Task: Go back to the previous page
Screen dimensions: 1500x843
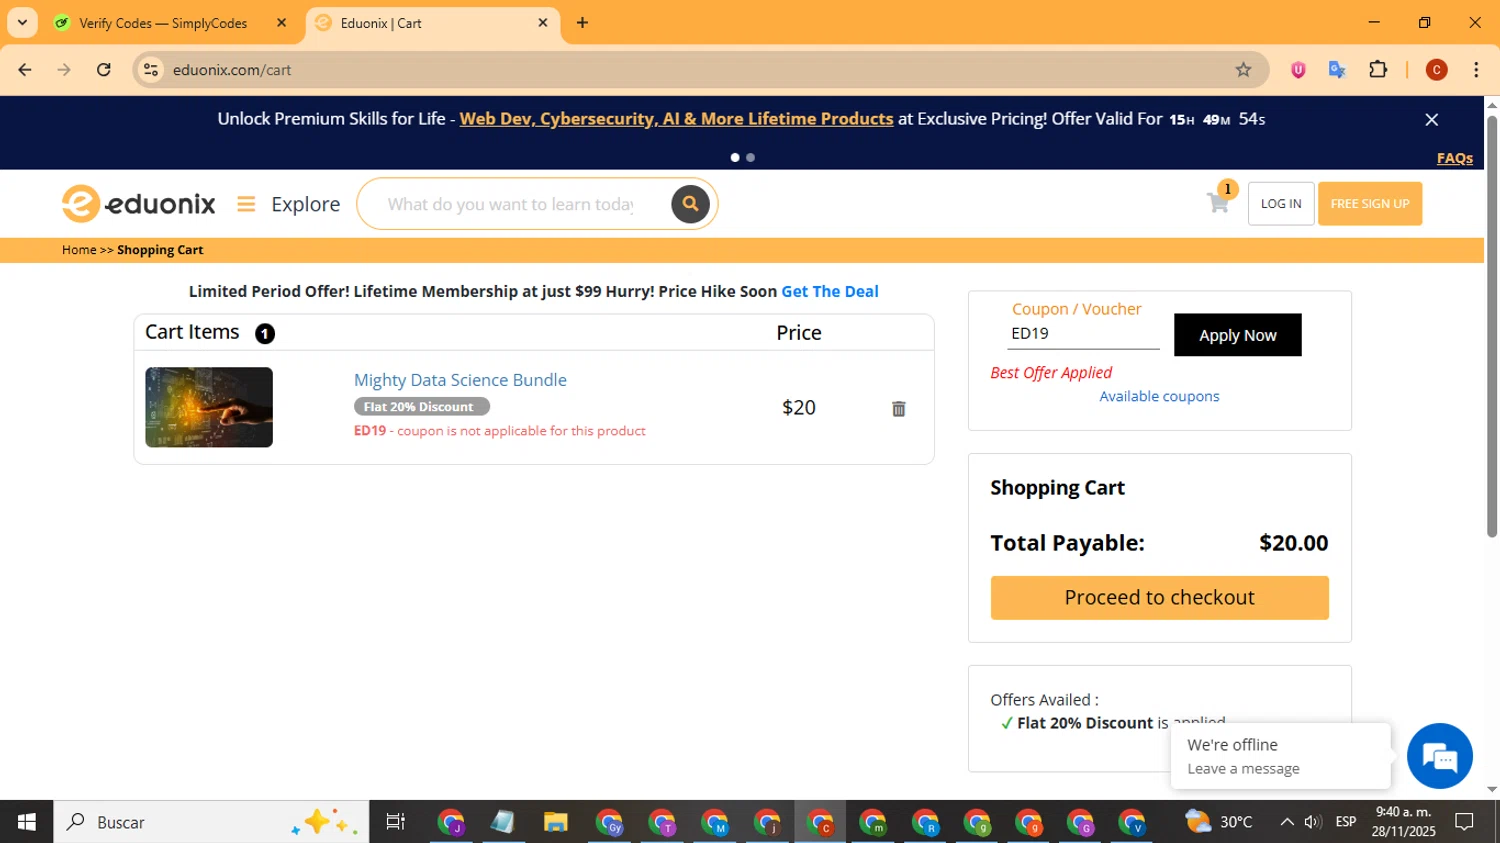Action: [x=25, y=70]
